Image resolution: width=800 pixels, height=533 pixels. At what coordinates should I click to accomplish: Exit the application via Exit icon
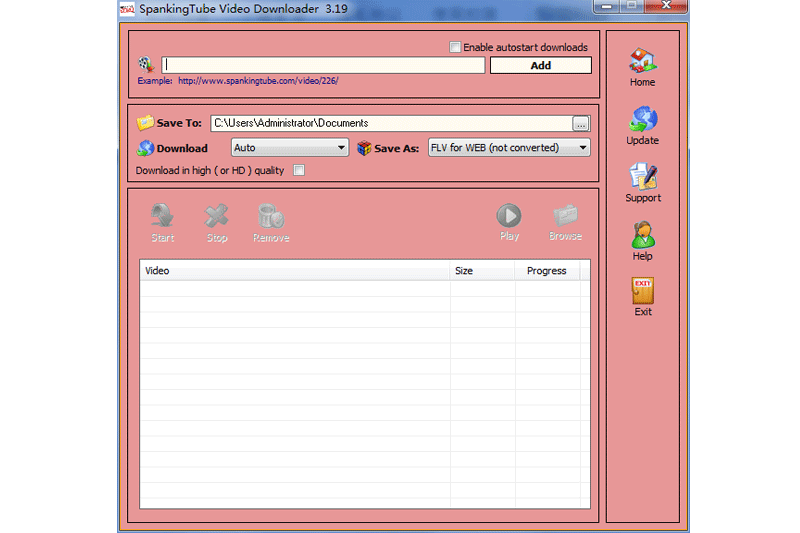click(642, 291)
